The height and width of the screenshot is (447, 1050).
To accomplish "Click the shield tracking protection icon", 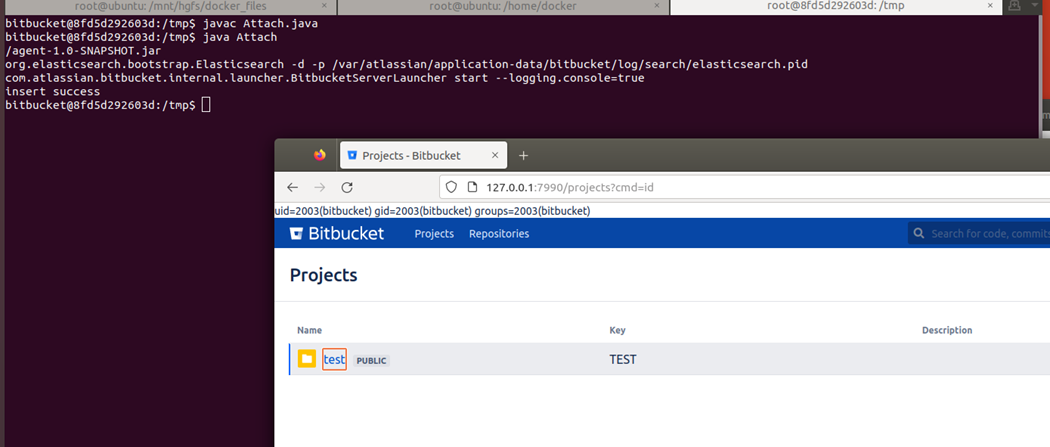I will coord(451,187).
